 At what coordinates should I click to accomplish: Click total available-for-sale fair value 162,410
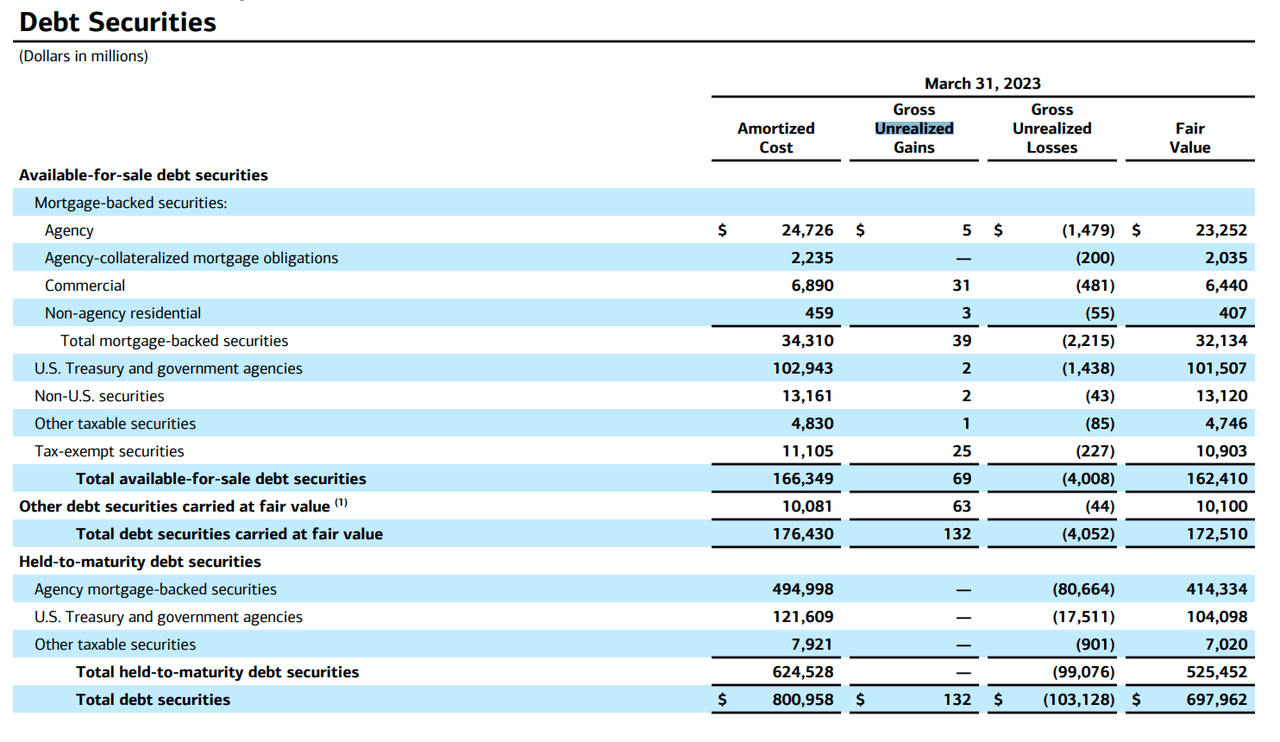(x=1217, y=479)
